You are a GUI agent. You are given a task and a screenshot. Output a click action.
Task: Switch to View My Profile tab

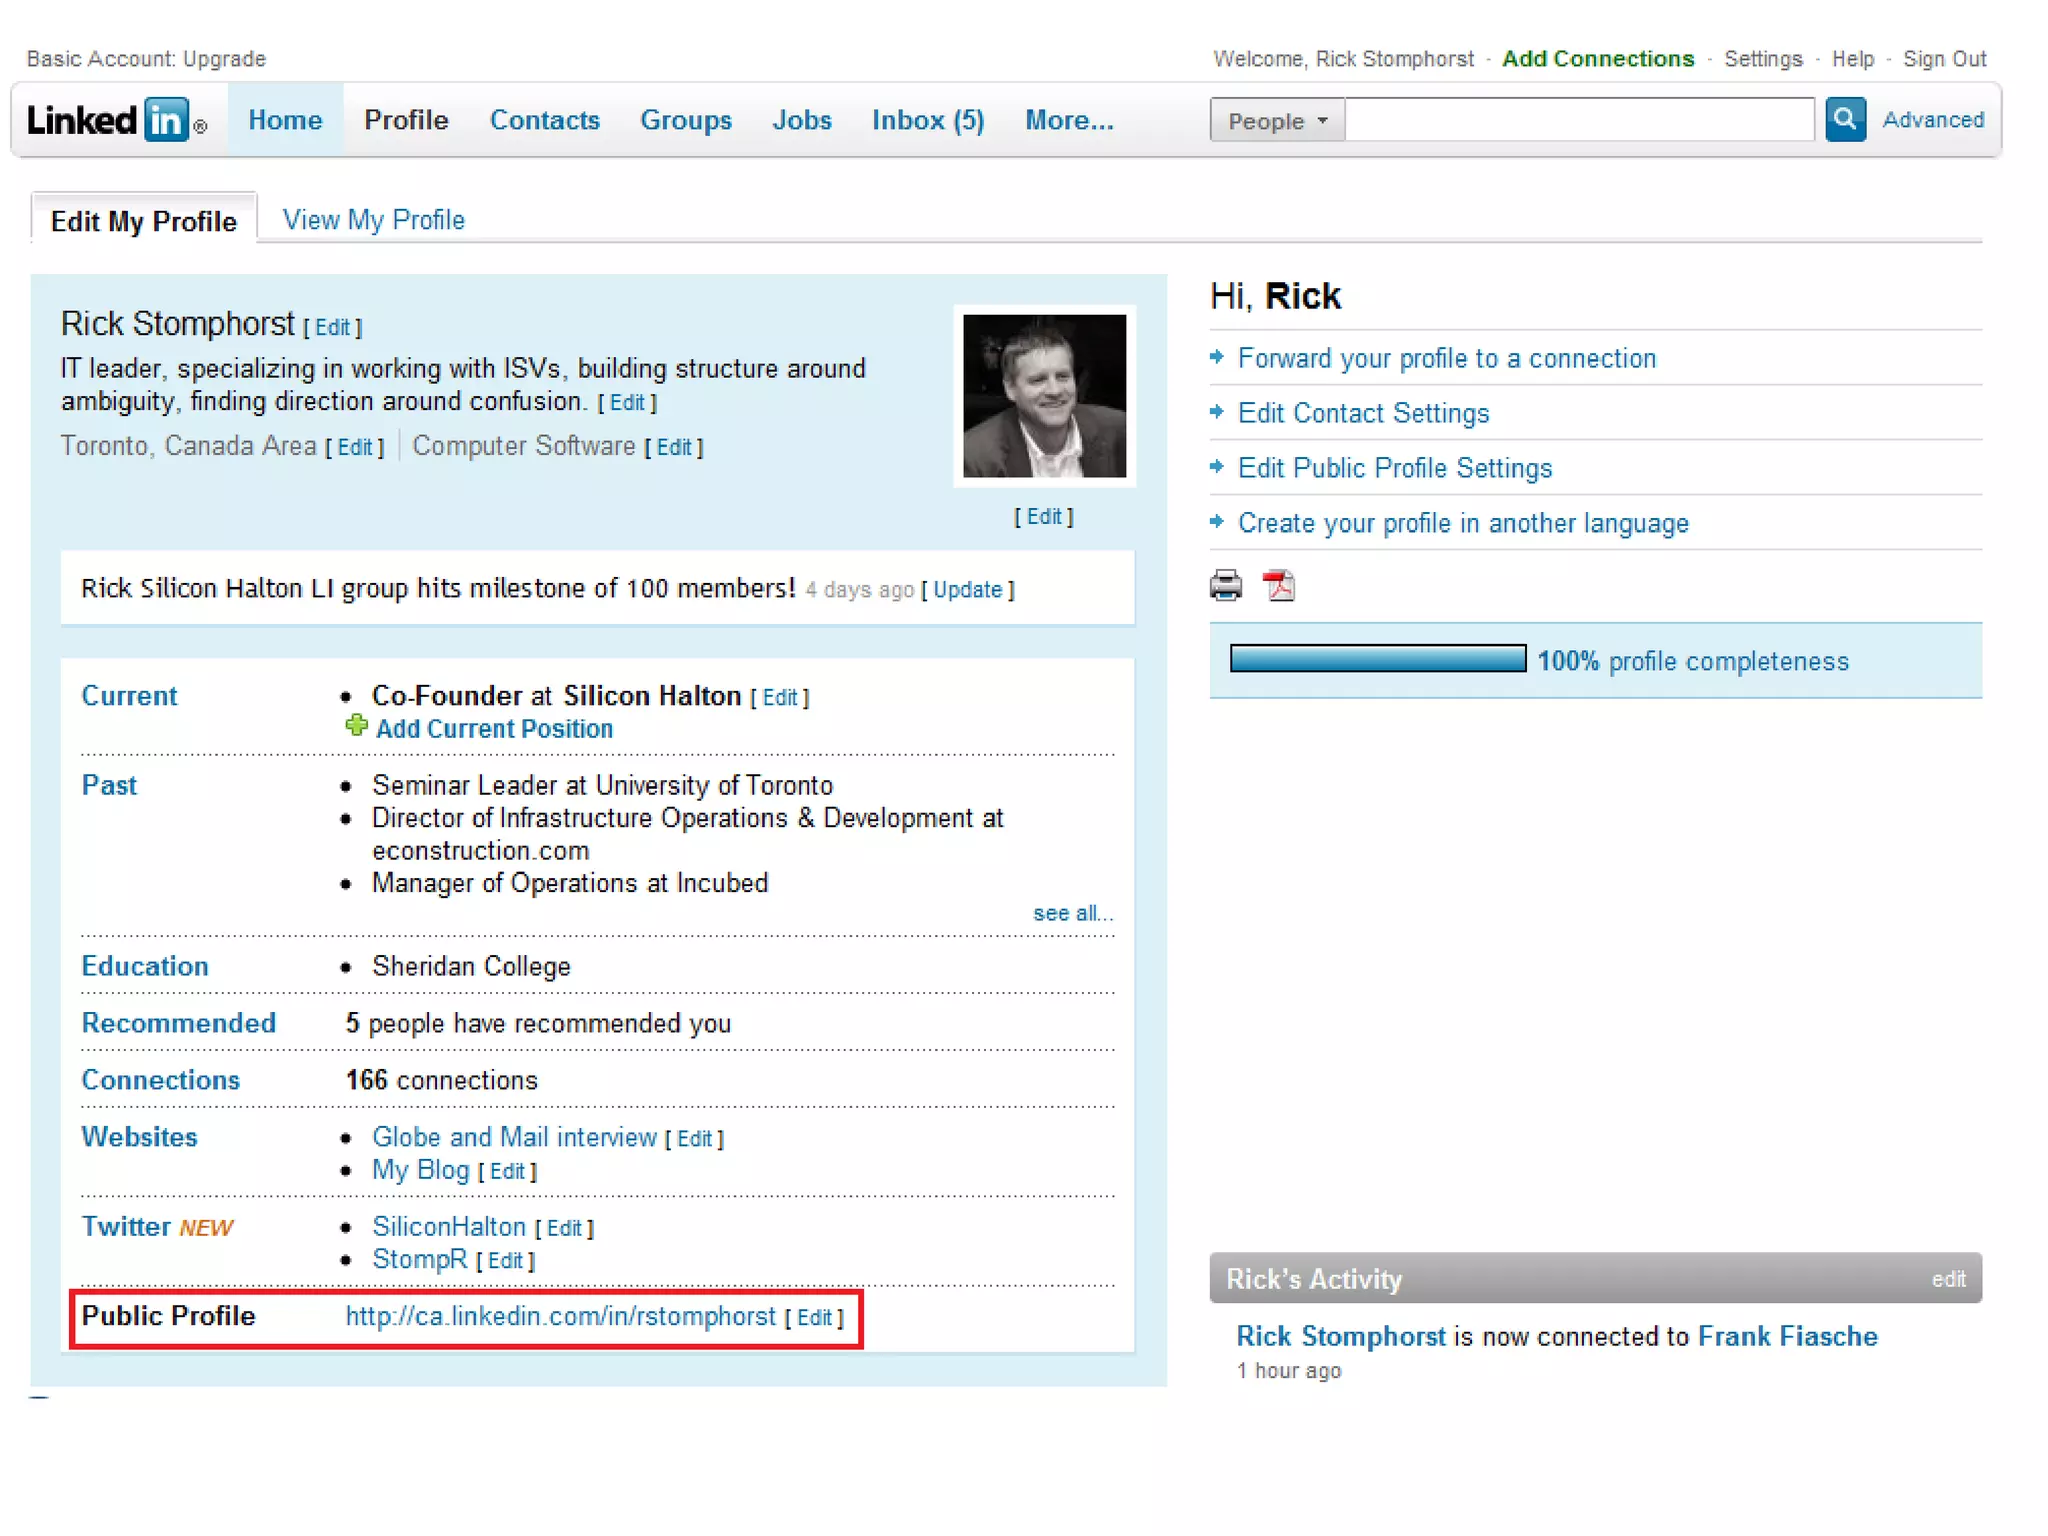pyautogui.click(x=373, y=219)
